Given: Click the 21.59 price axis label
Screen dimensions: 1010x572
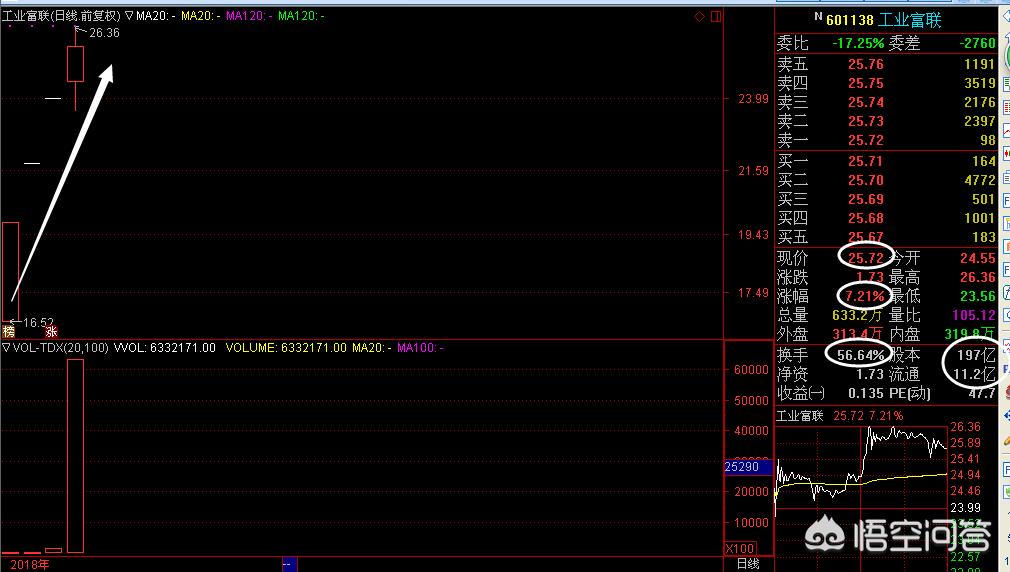Looking at the screenshot, I should [753, 171].
